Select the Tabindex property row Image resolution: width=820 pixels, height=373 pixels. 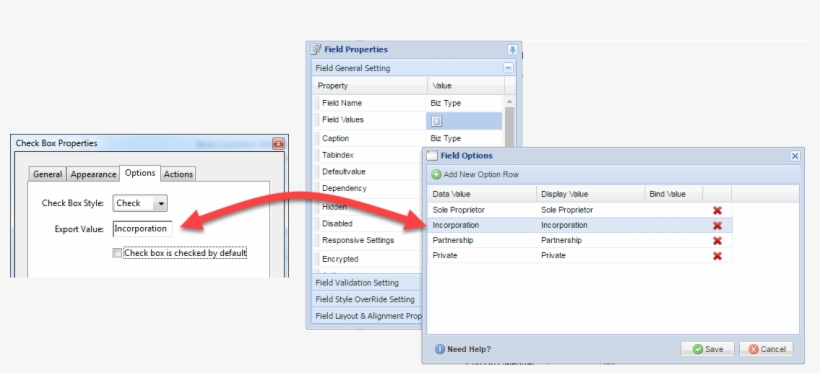pos(367,155)
